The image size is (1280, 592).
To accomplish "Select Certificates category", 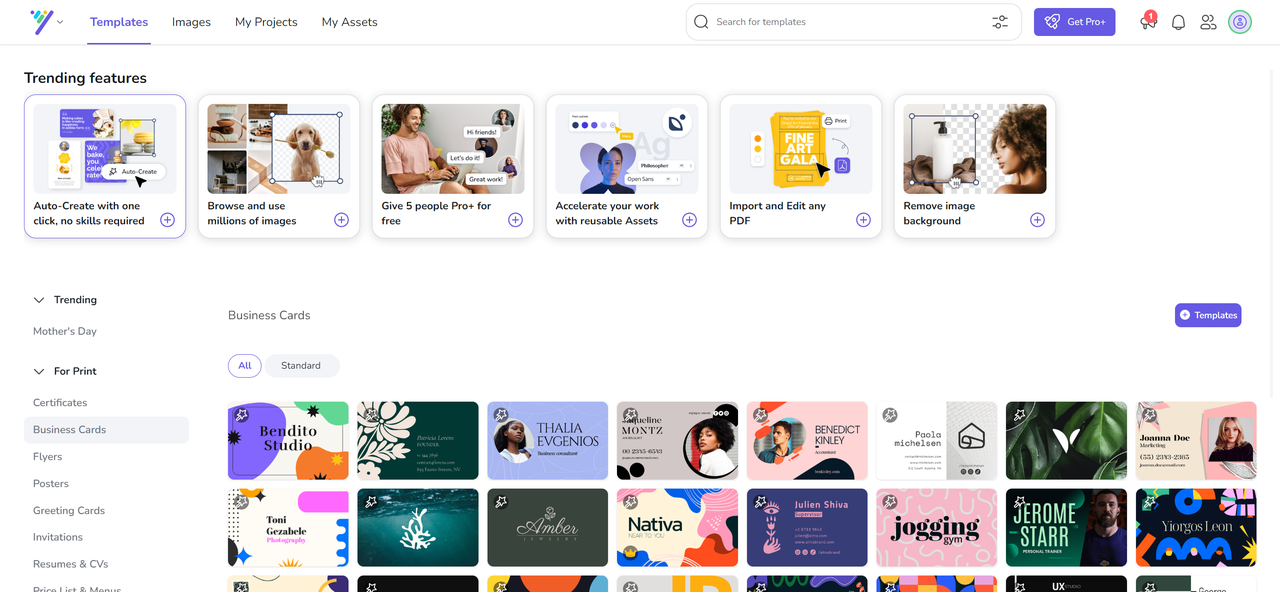I will (60, 402).
